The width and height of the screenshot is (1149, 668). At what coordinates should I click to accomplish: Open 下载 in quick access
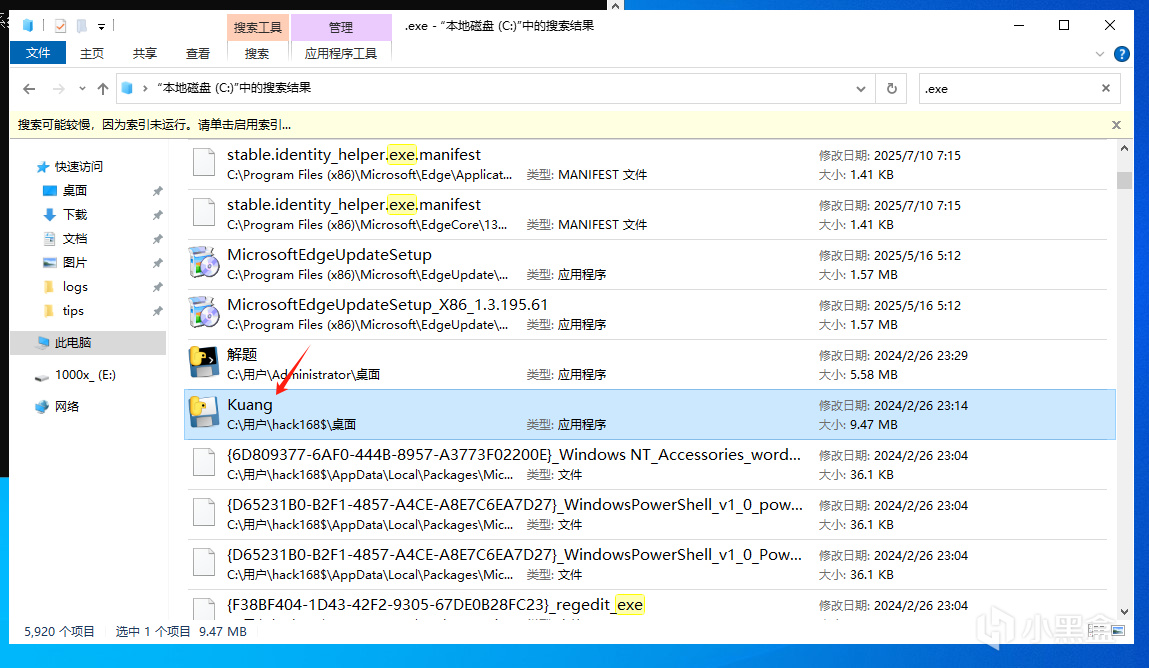click(74, 215)
